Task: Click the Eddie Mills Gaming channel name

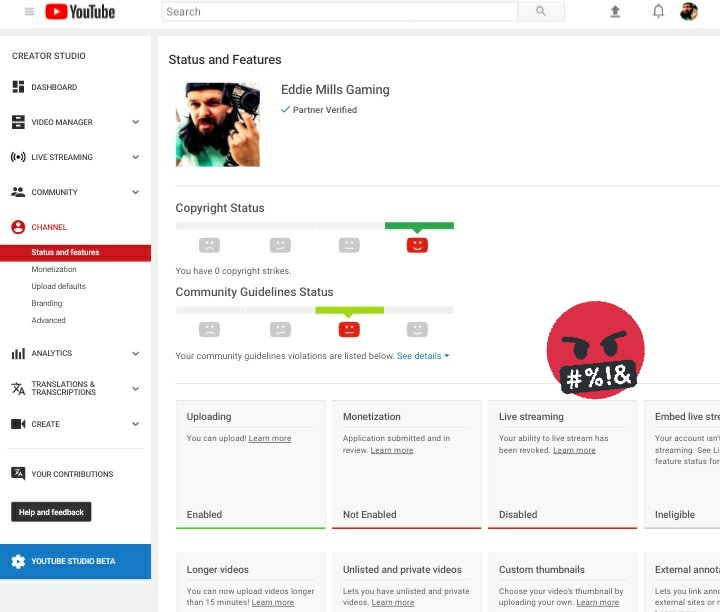Action: pyautogui.click(x=335, y=90)
